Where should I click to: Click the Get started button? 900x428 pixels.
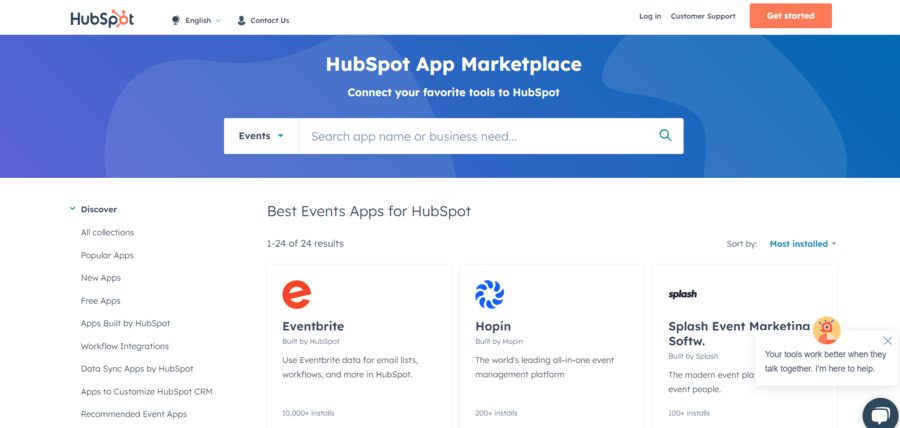pos(790,16)
